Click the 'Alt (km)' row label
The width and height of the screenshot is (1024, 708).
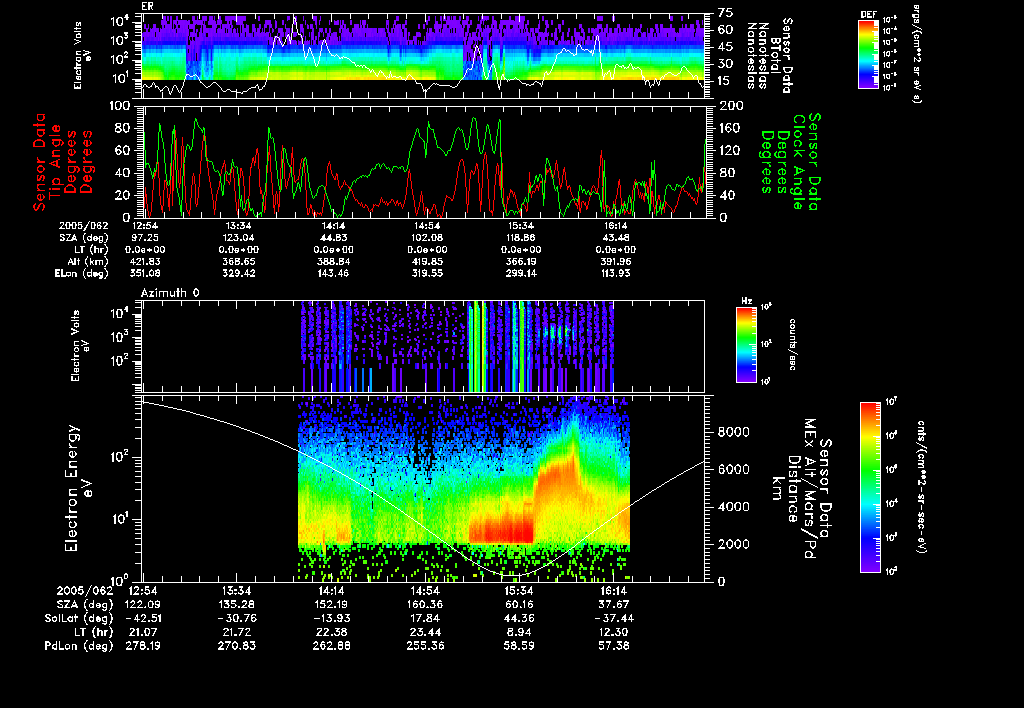click(x=88, y=261)
